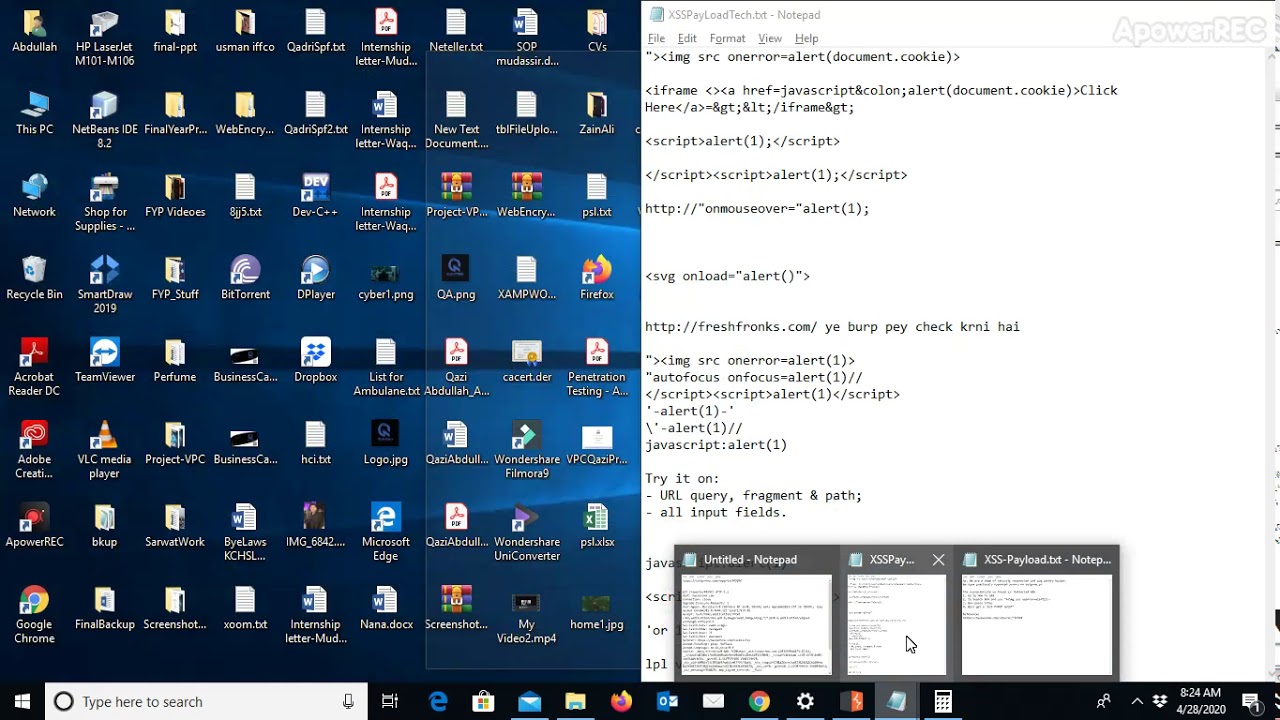
Task: Select the DPlayer desktop icon
Action: pyautogui.click(x=315, y=278)
